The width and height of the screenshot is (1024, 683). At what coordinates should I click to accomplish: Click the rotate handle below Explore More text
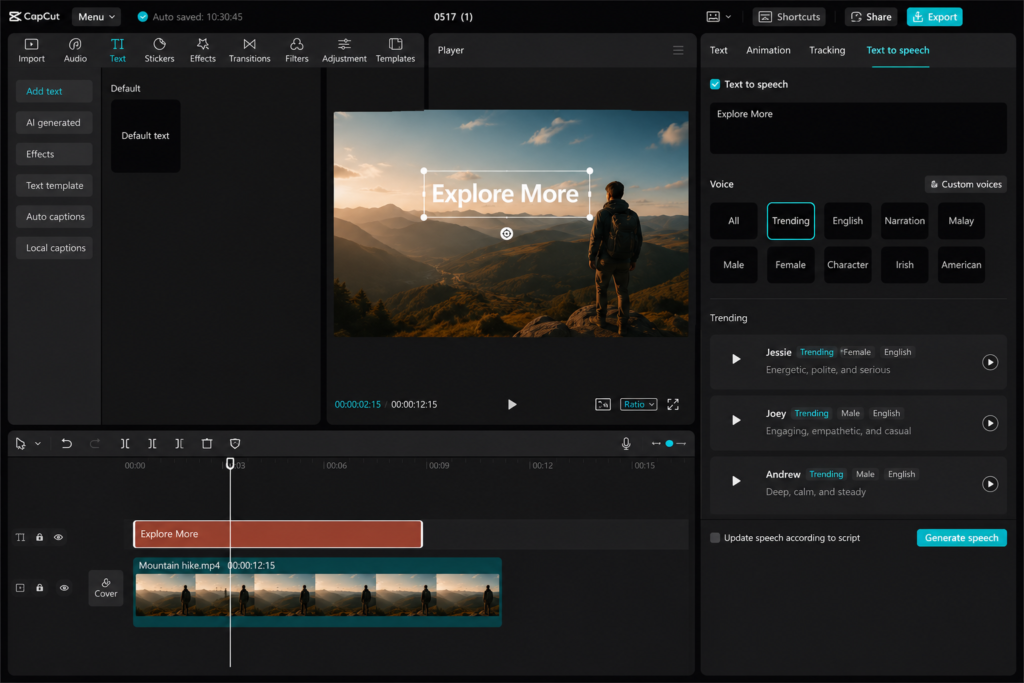(x=506, y=234)
